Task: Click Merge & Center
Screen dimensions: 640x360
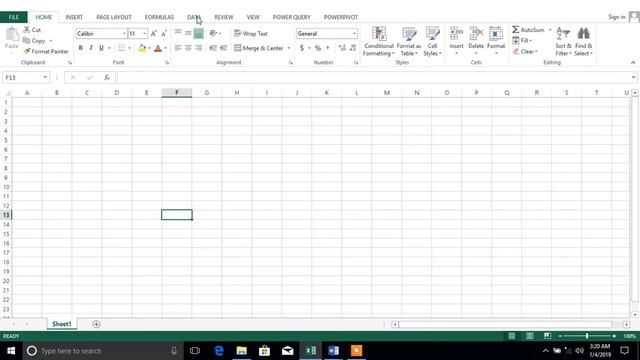Action: click(x=259, y=48)
